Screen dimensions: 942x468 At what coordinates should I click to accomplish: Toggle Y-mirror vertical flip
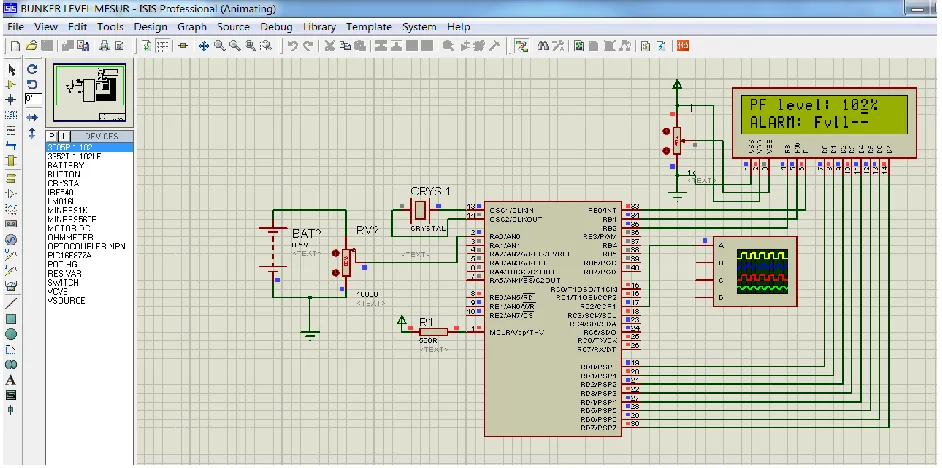[32, 133]
